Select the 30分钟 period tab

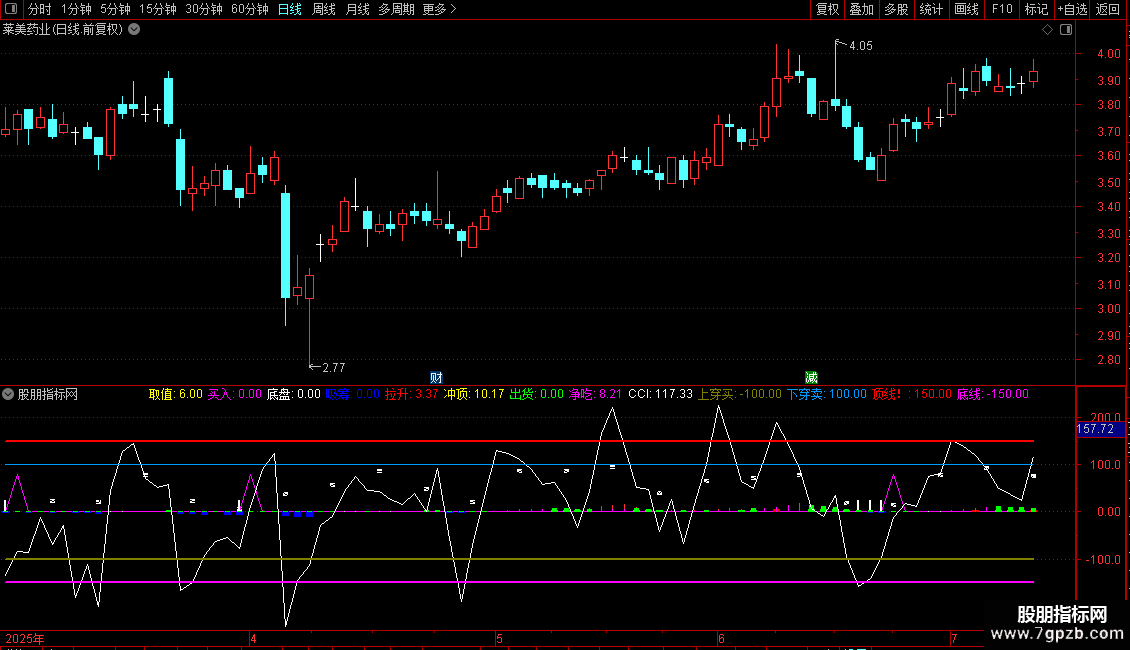click(203, 9)
